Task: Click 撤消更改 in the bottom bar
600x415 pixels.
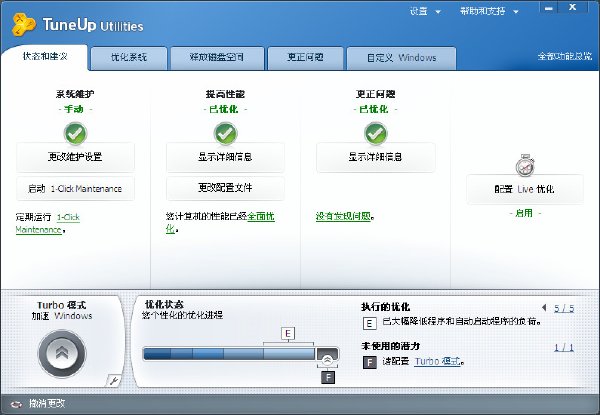Action: [47, 404]
